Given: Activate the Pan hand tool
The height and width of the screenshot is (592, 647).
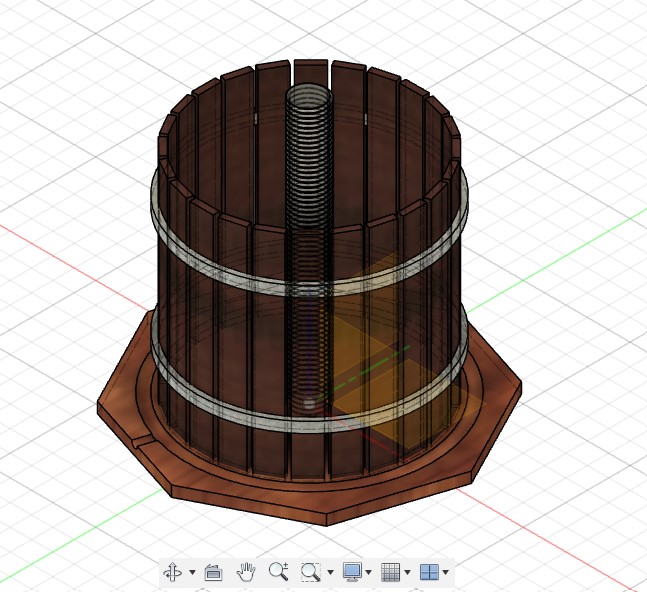Looking at the screenshot, I should [246, 572].
